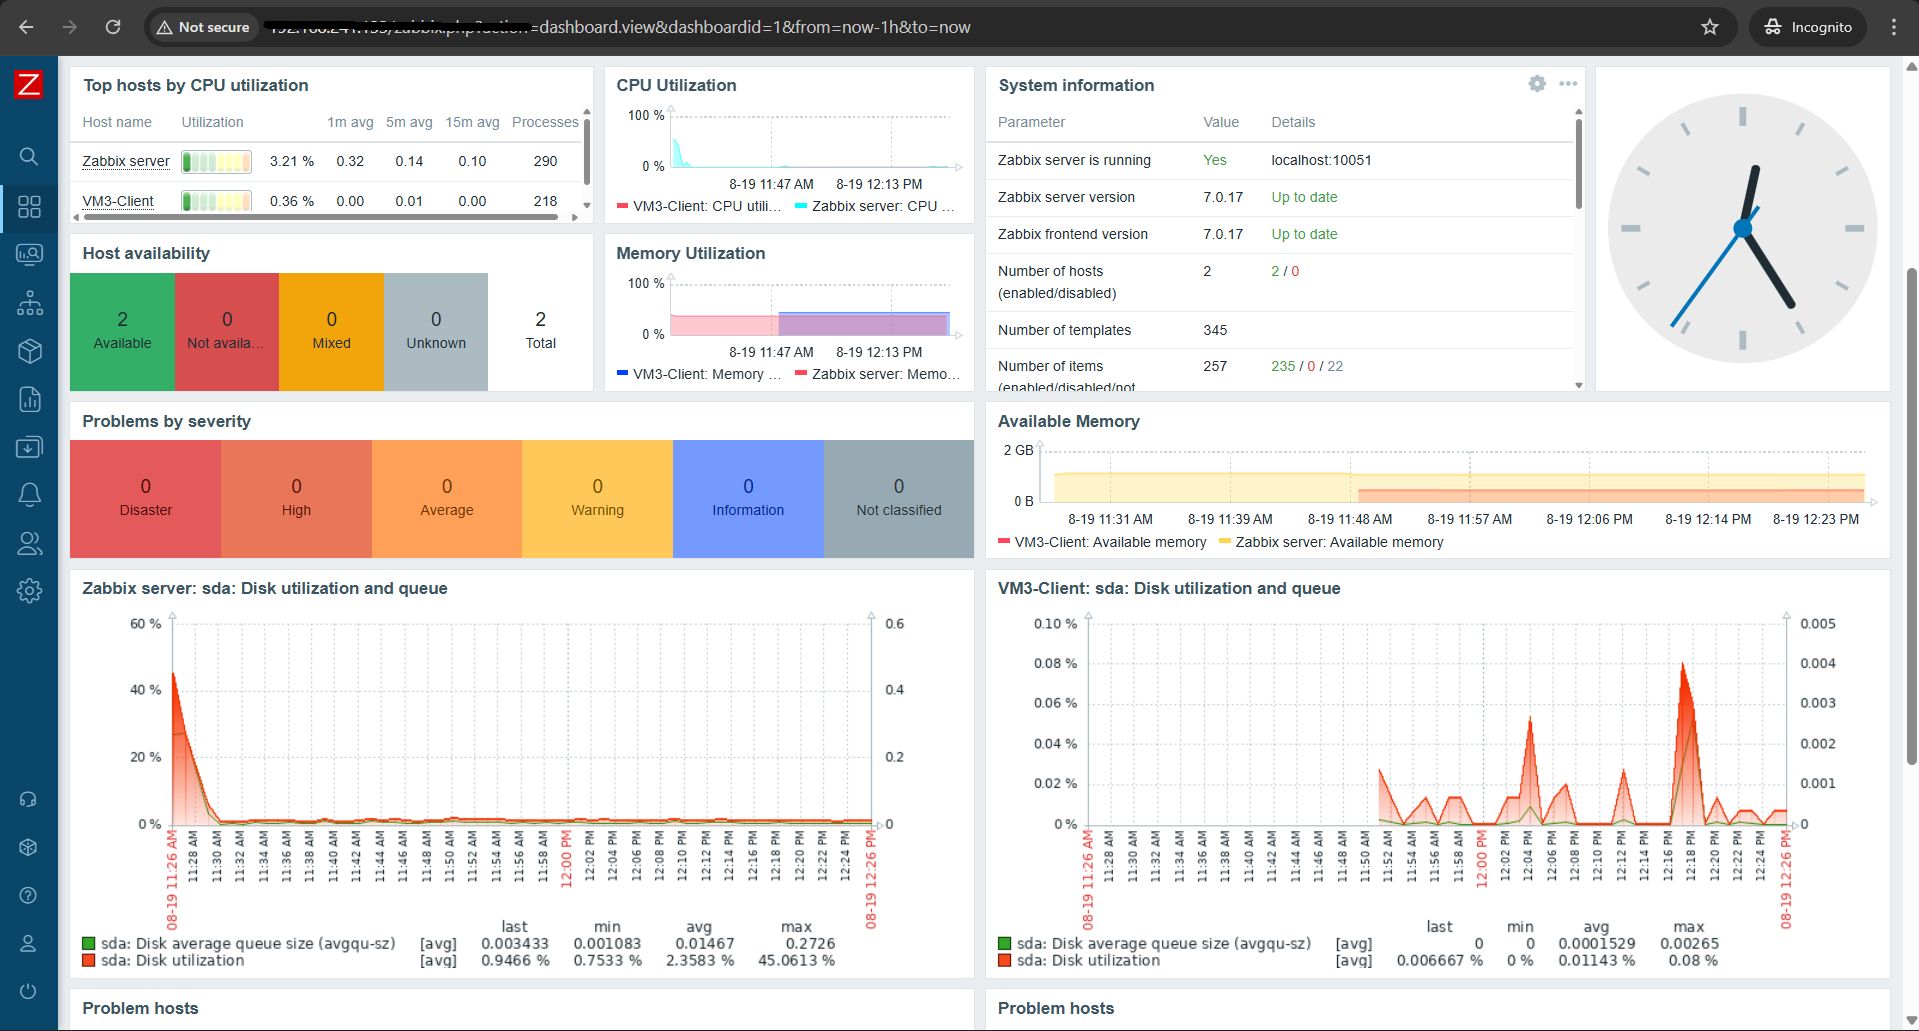Open the System information three-dots menu

tap(1568, 84)
